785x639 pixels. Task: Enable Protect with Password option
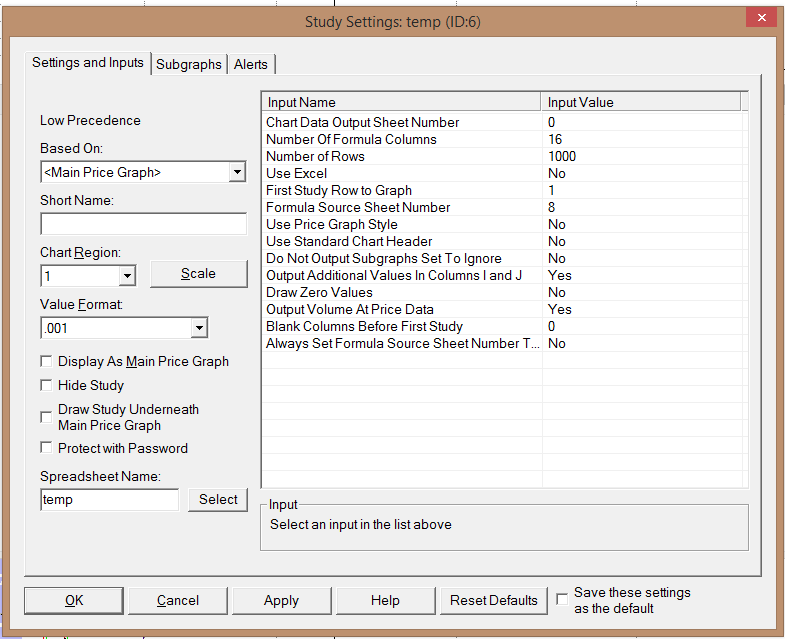(47, 449)
